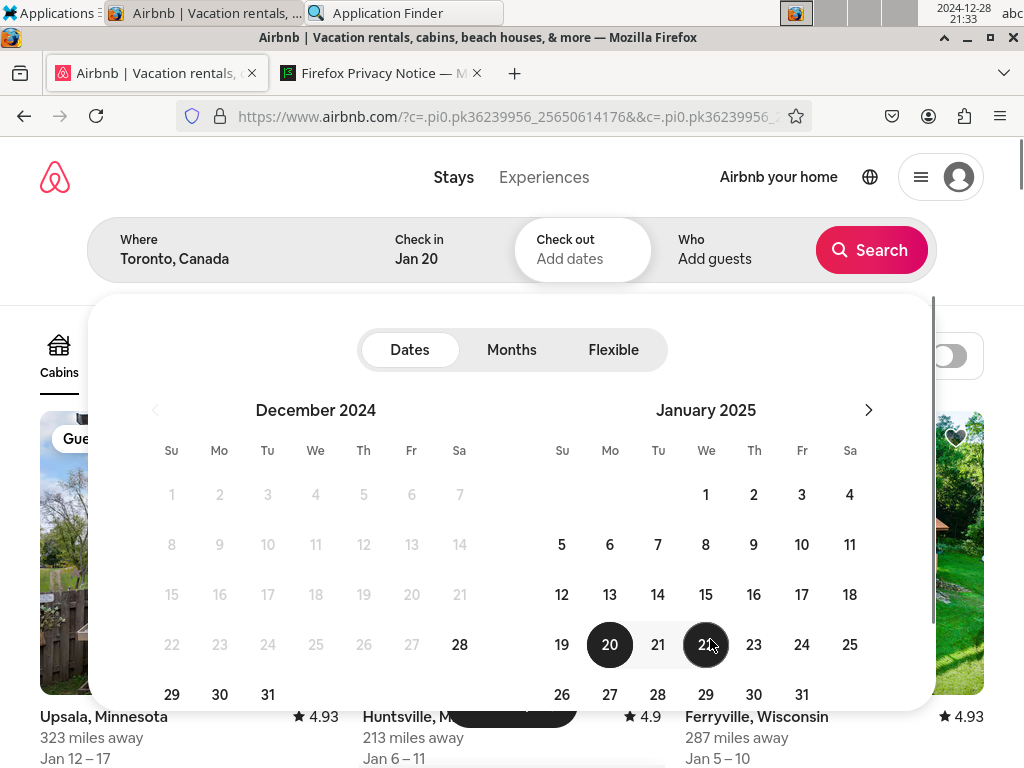1024x768 pixels.
Task: Click the calendar panel scrollbar
Action: [933, 460]
